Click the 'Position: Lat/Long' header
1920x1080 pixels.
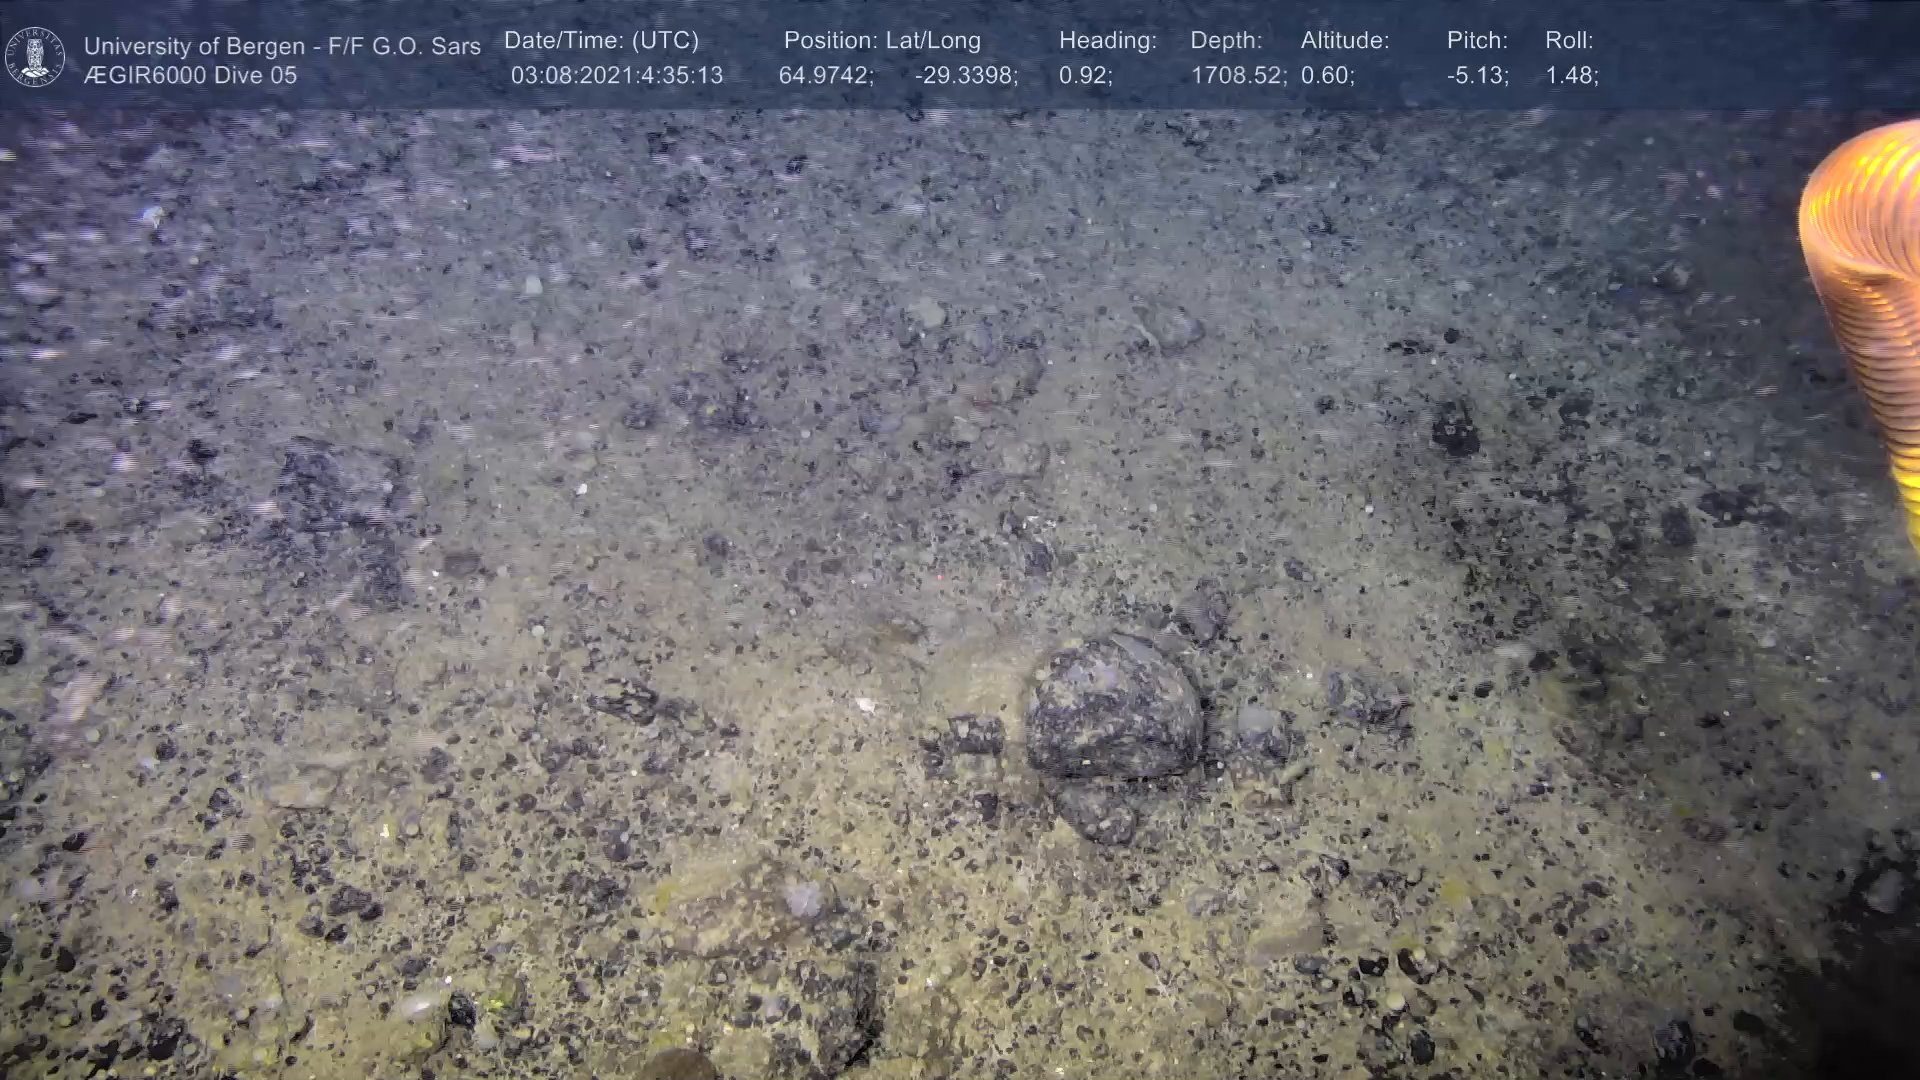882,41
